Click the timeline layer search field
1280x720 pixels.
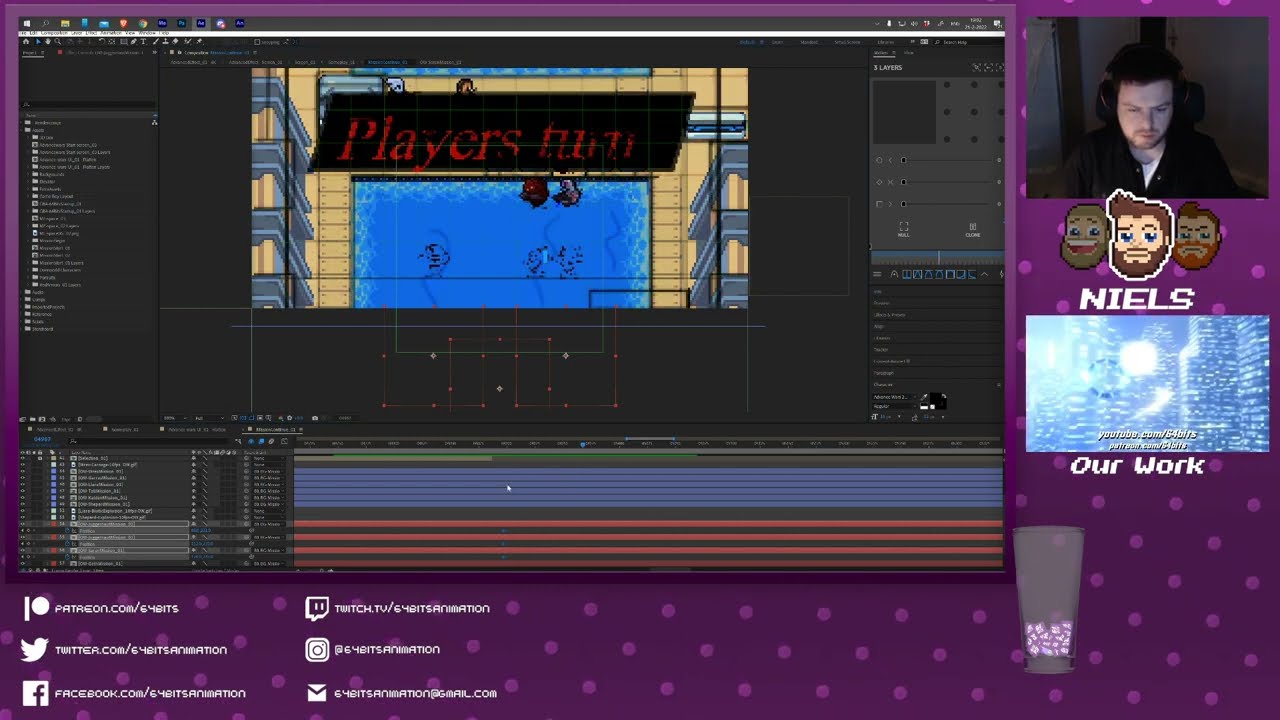coord(148,441)
